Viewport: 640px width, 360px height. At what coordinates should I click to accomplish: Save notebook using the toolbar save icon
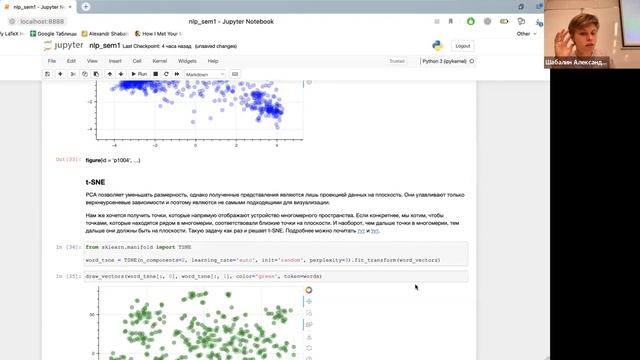(x=48, y=74)
